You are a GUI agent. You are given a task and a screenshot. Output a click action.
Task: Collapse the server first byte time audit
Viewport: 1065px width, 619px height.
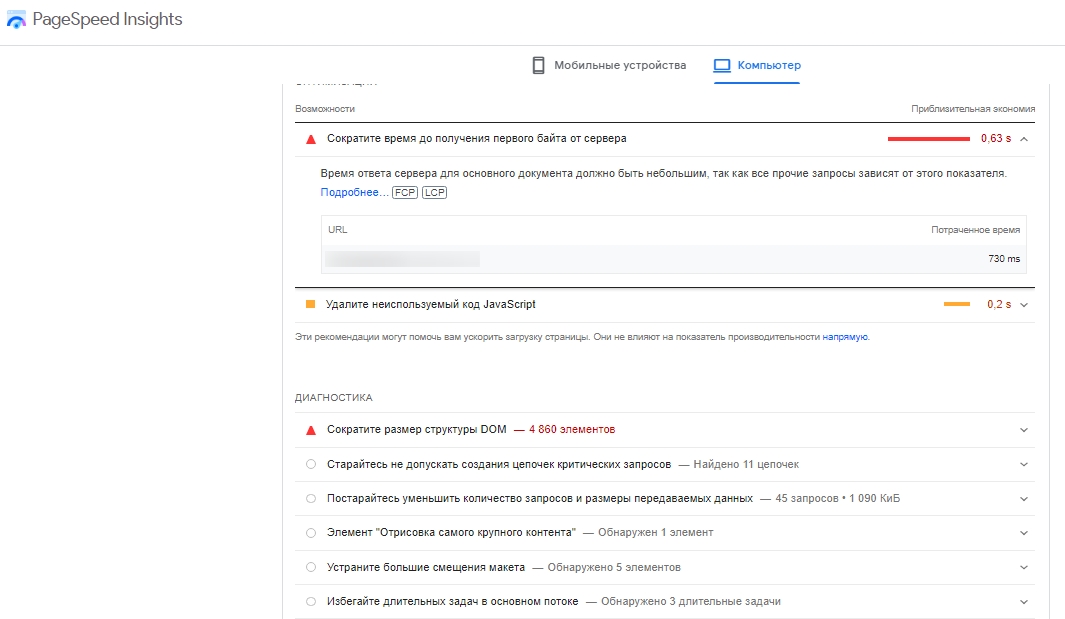click(x=1023, y=139)
